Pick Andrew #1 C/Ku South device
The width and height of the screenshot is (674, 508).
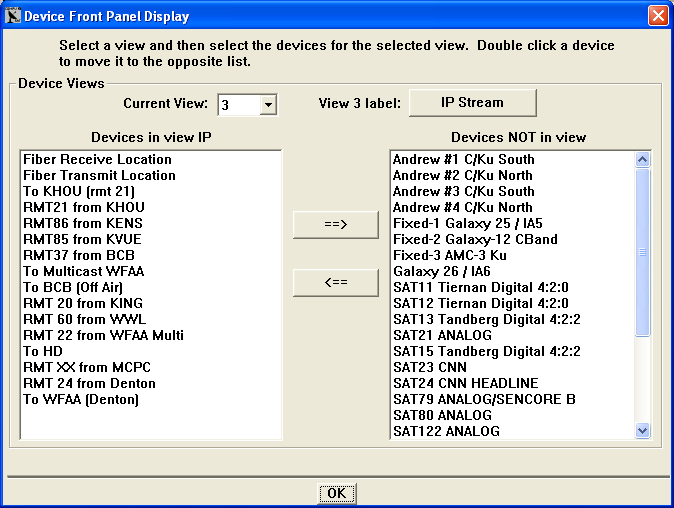pos(463,160)
